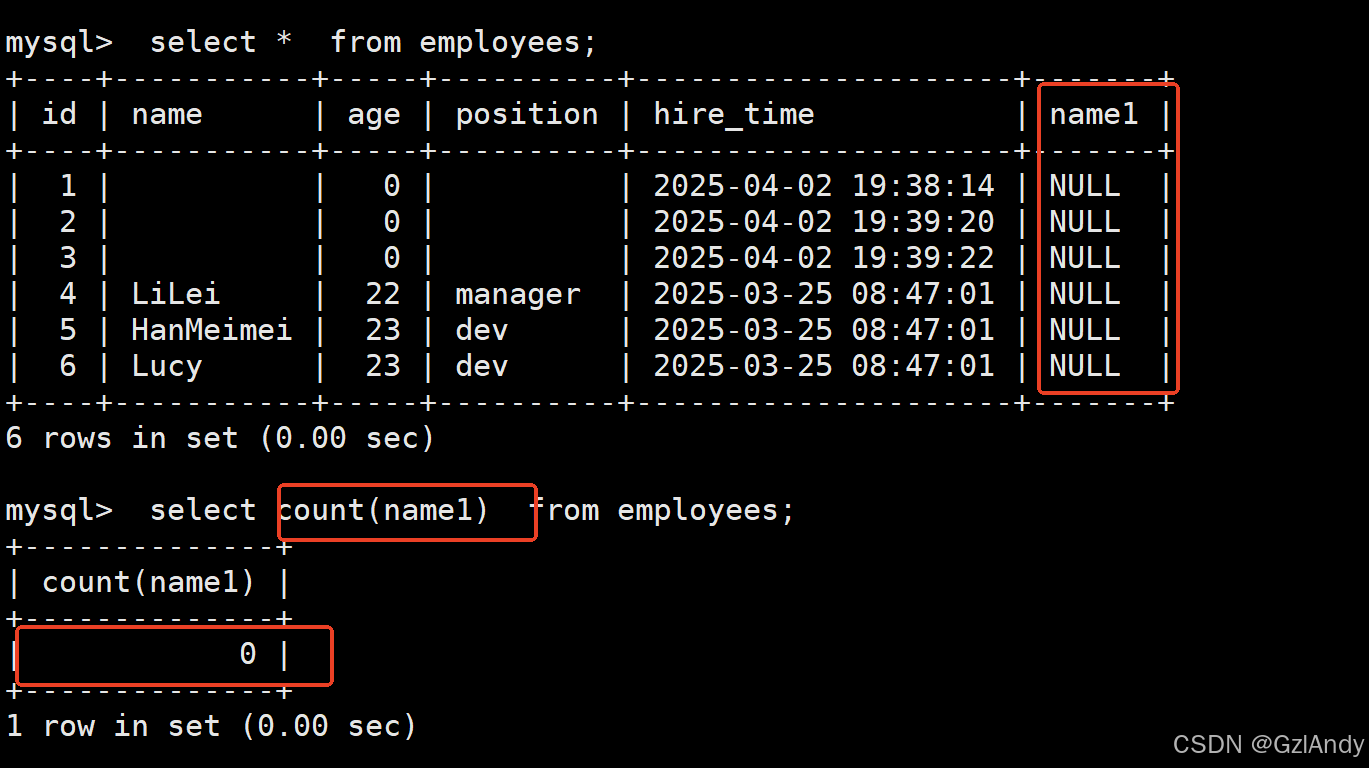Click the NULL value in LiLei's row
This screenshot has width=1369, height=768.
coord(1085,294)
